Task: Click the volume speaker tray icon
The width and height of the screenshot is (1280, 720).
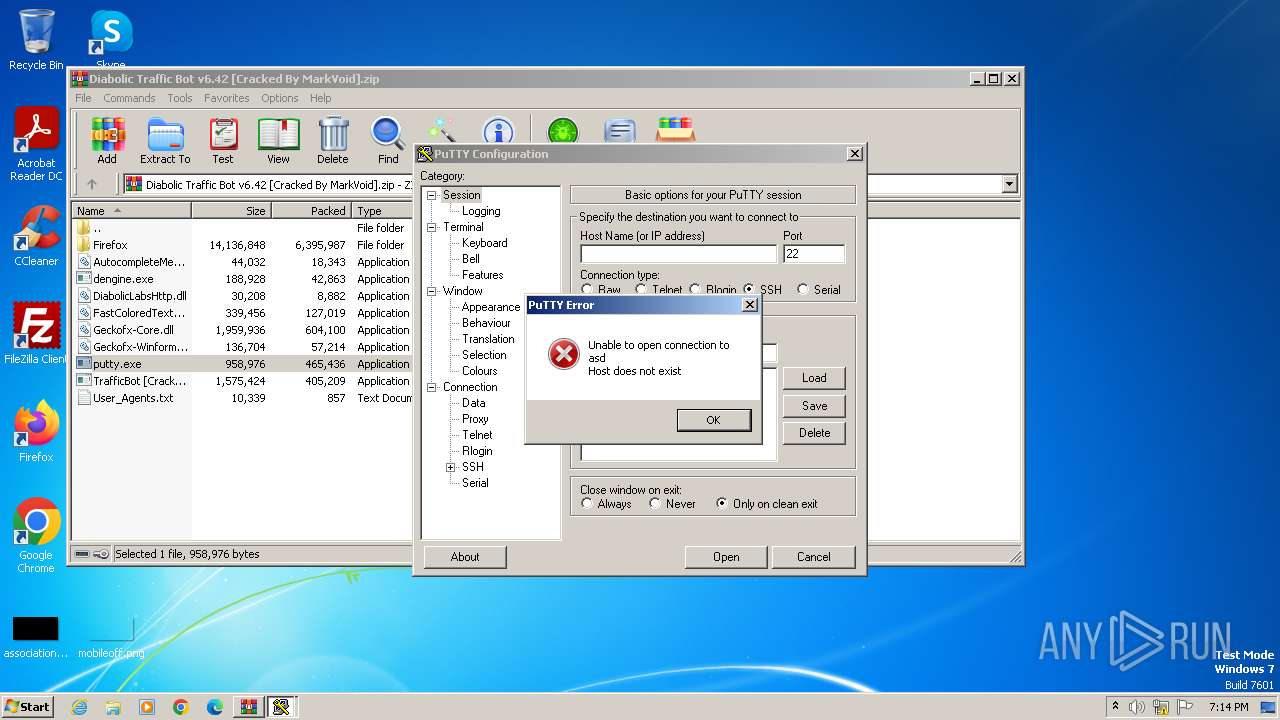Action: point(1136,707)
